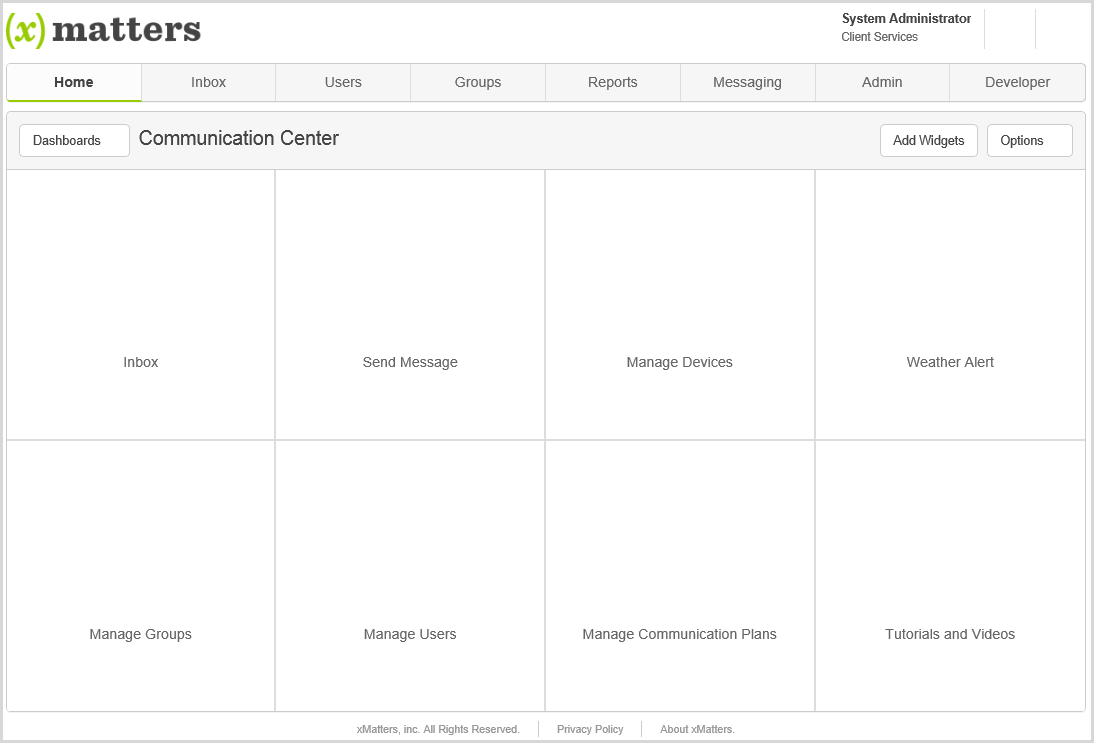Screen dimensions: 1094x743
Task: Click the Communication Center dashboard title
Action: click(239, 138)
